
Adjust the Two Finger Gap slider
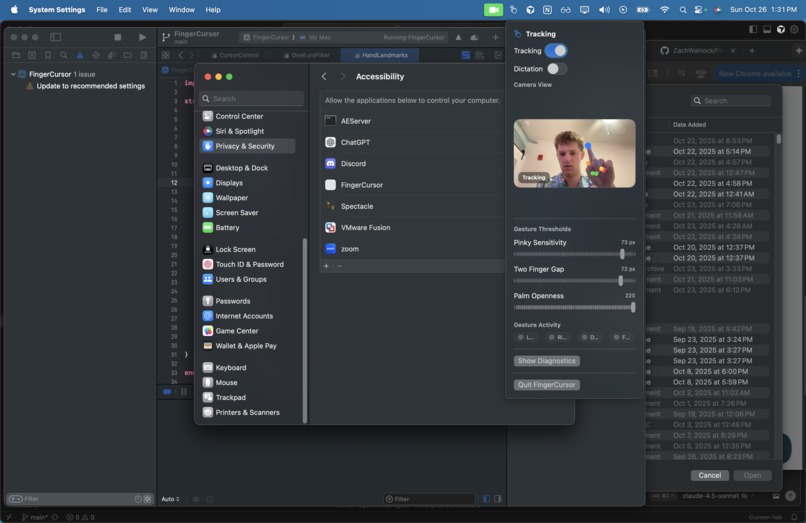click(574, 280)
